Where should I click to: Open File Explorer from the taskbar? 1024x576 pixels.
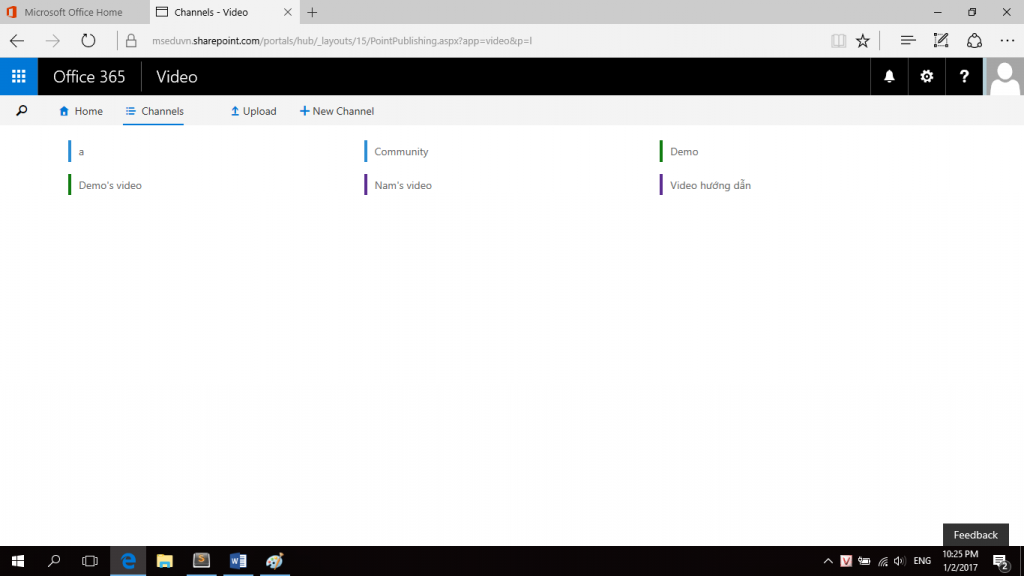pos(165,561)
